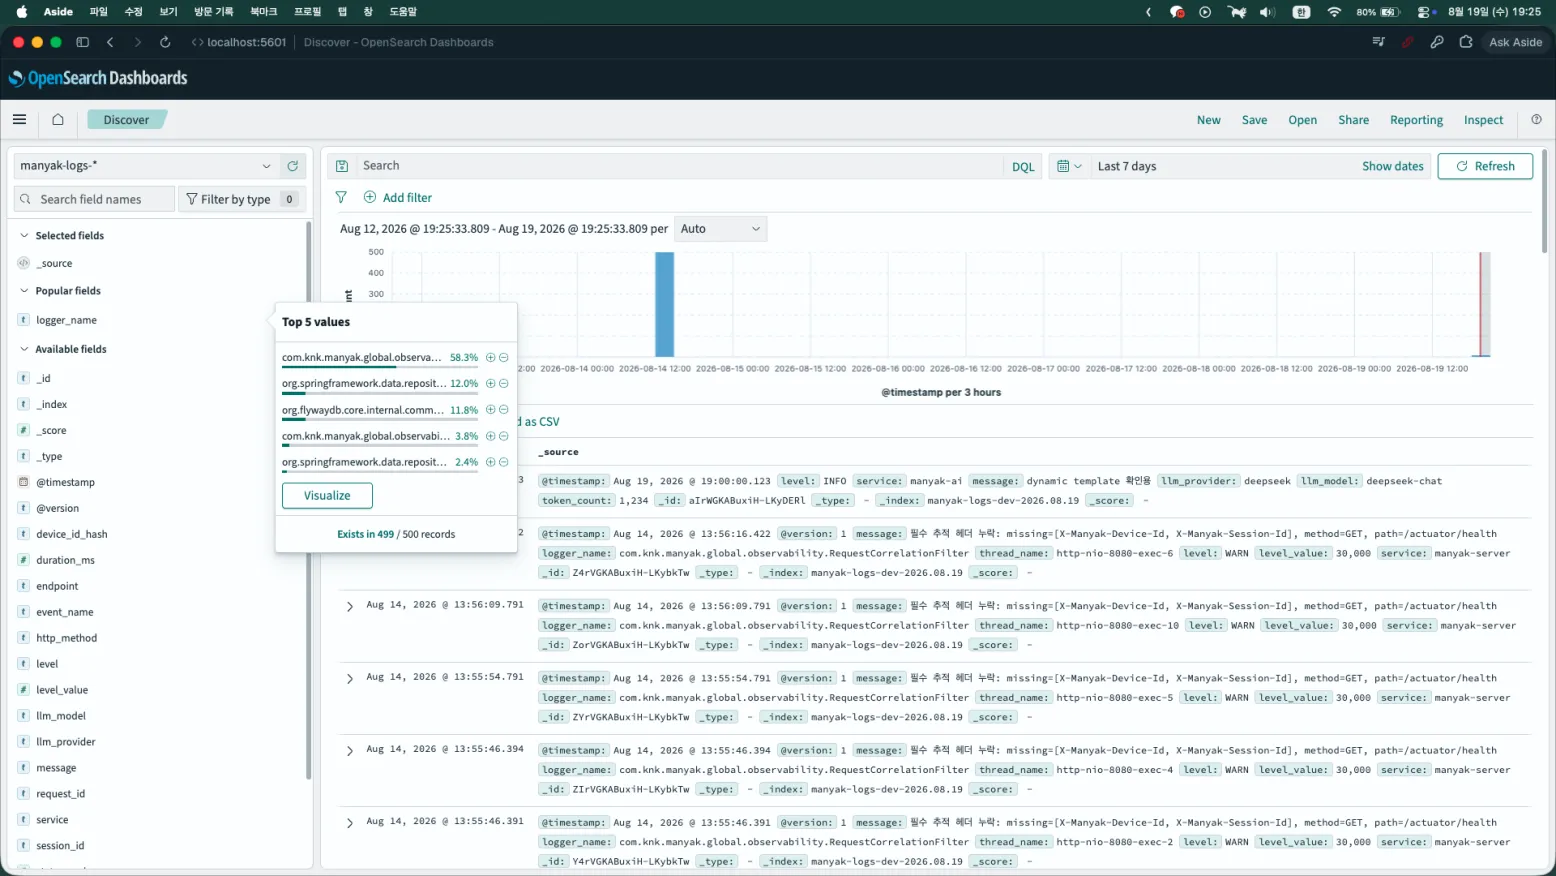Focus the Search query input

coord(680,166)
